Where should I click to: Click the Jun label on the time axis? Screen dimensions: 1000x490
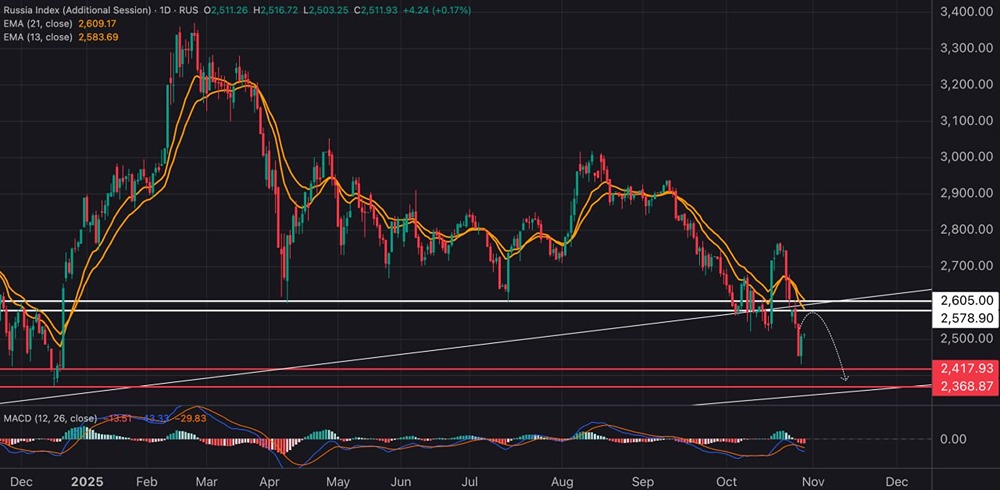pos(401,480)
